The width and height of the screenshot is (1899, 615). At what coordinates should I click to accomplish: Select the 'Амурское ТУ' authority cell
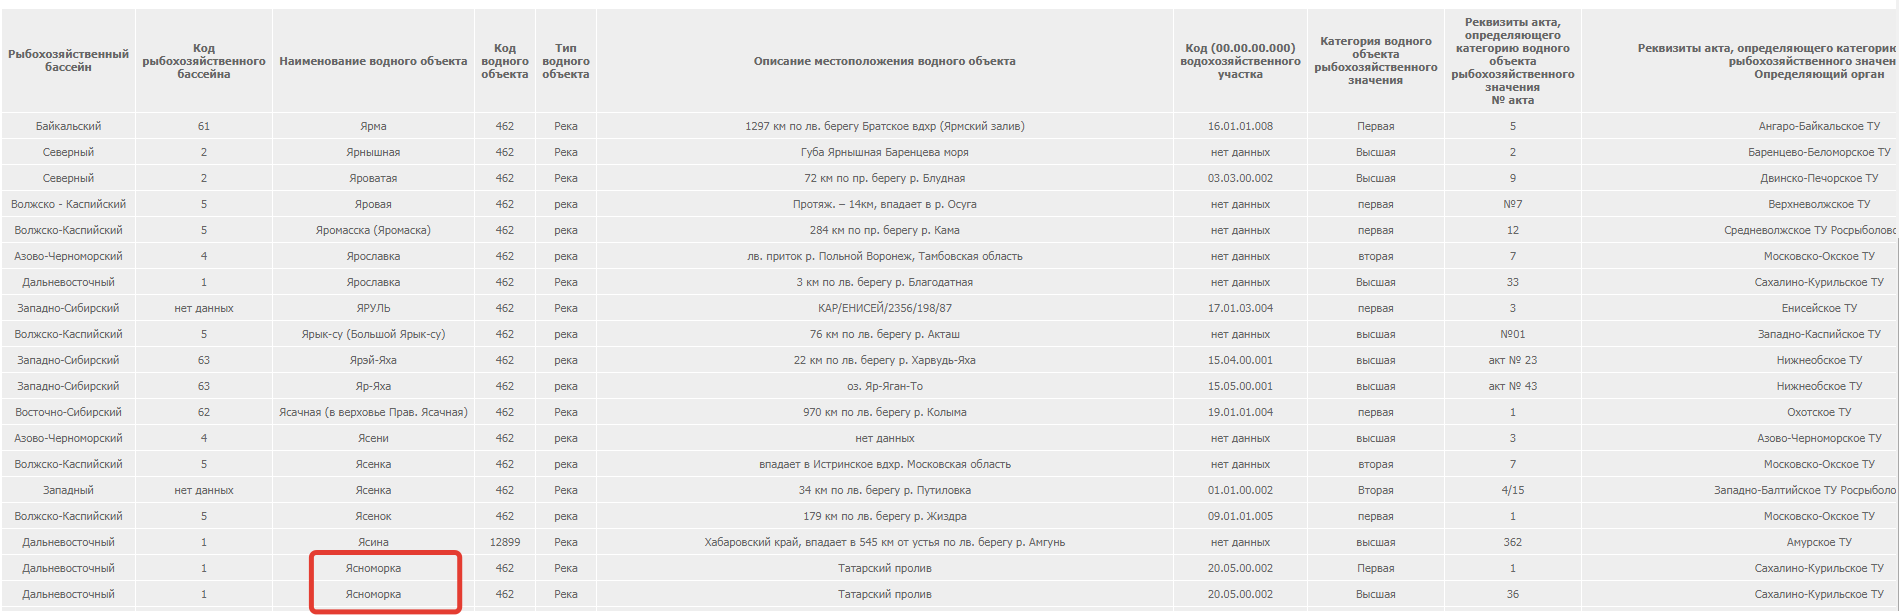(x=1818, y=542)
